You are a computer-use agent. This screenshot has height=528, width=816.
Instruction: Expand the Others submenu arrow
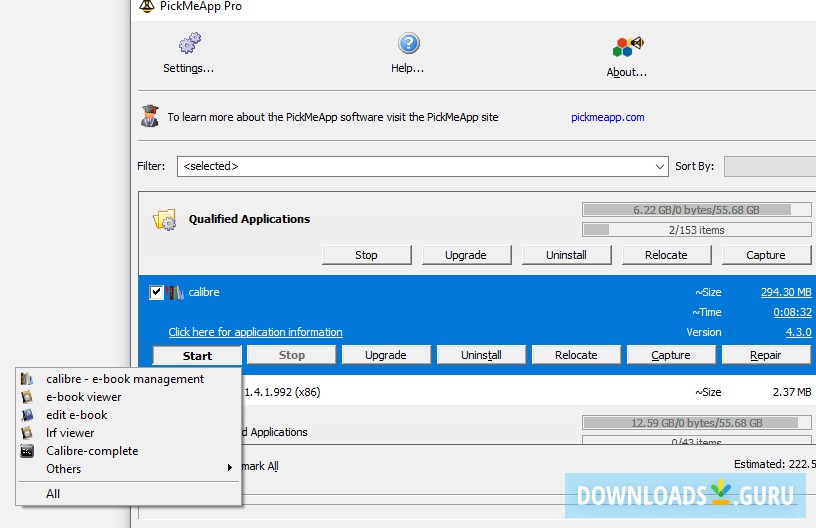(230, 468)
